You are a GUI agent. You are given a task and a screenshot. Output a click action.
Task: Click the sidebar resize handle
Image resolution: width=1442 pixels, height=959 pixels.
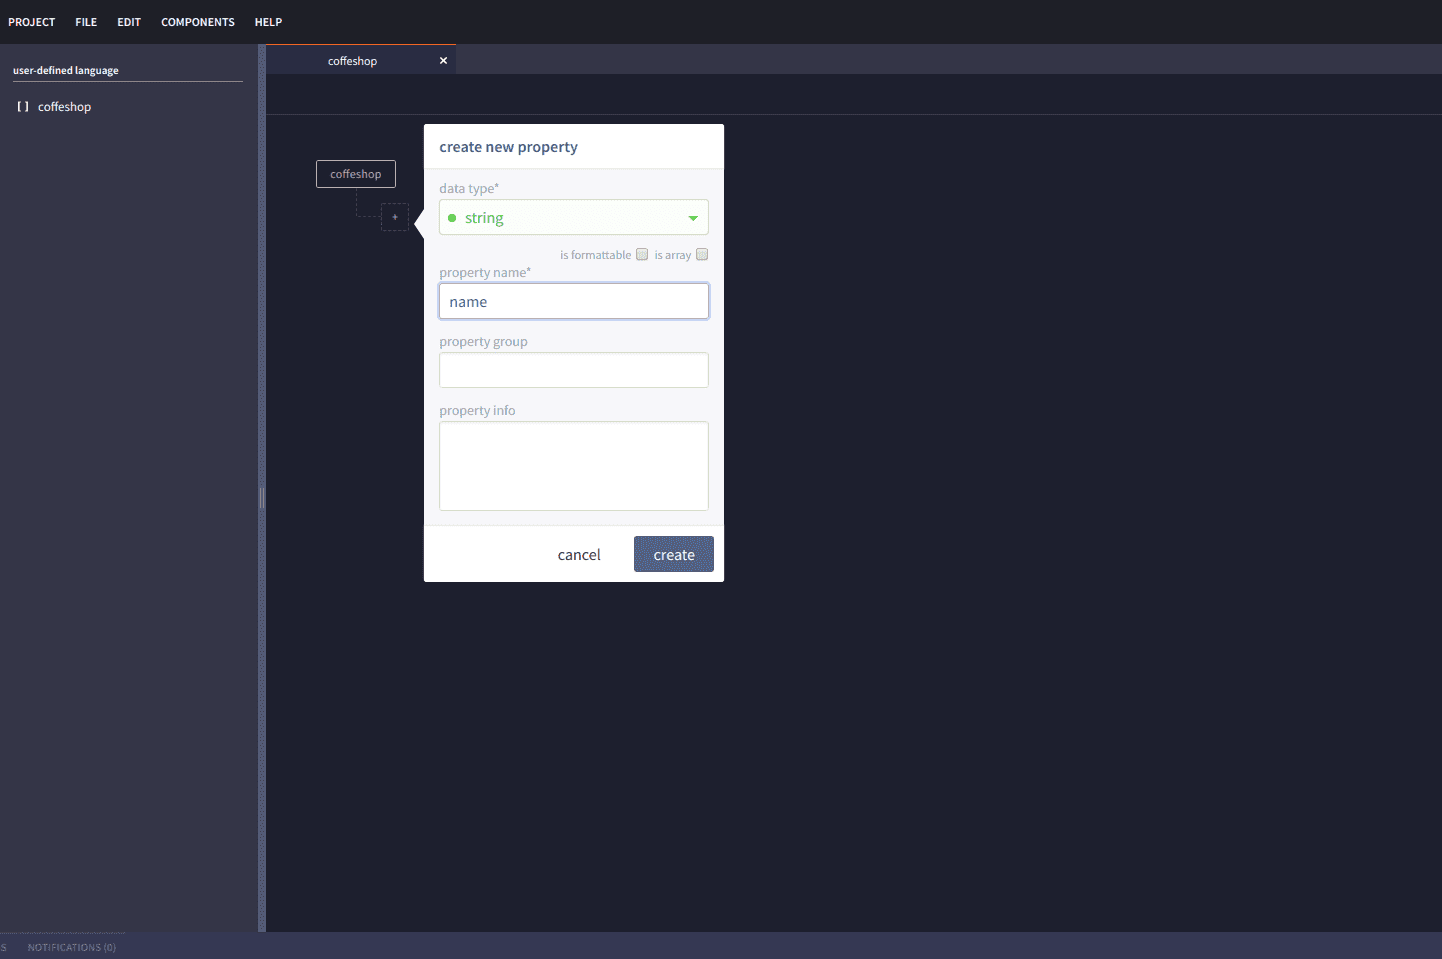262,497
